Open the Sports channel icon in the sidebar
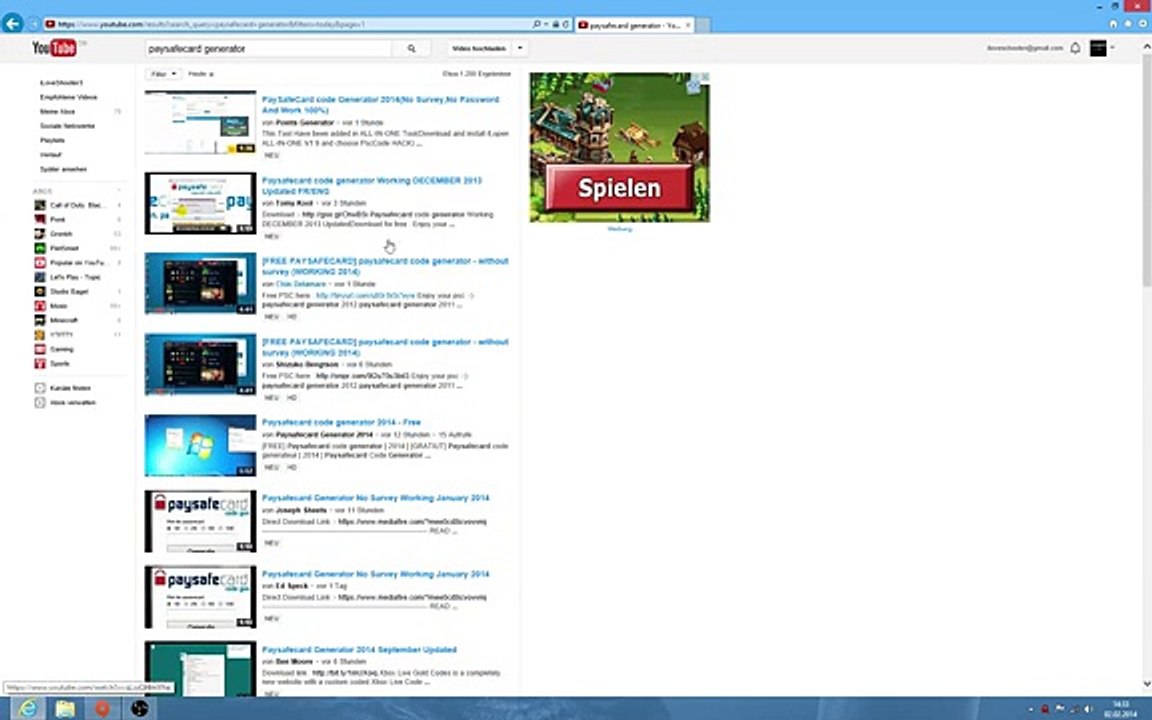1152x720 pixels. click(x=40, y=364)
